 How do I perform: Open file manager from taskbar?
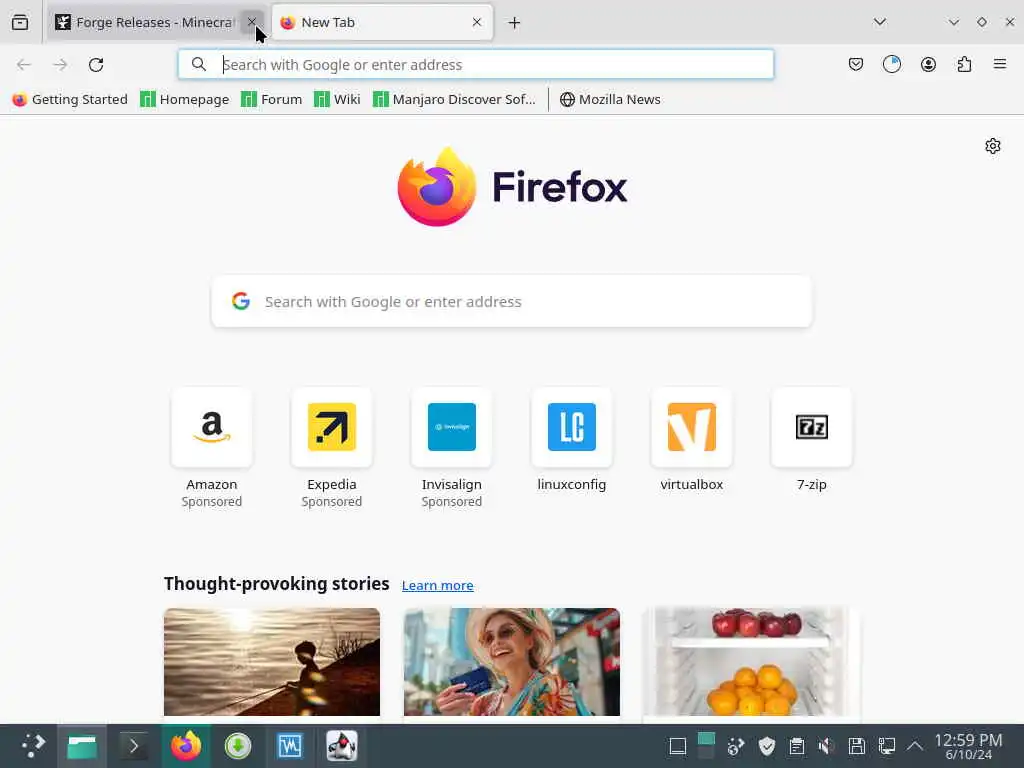coord(82,746)
